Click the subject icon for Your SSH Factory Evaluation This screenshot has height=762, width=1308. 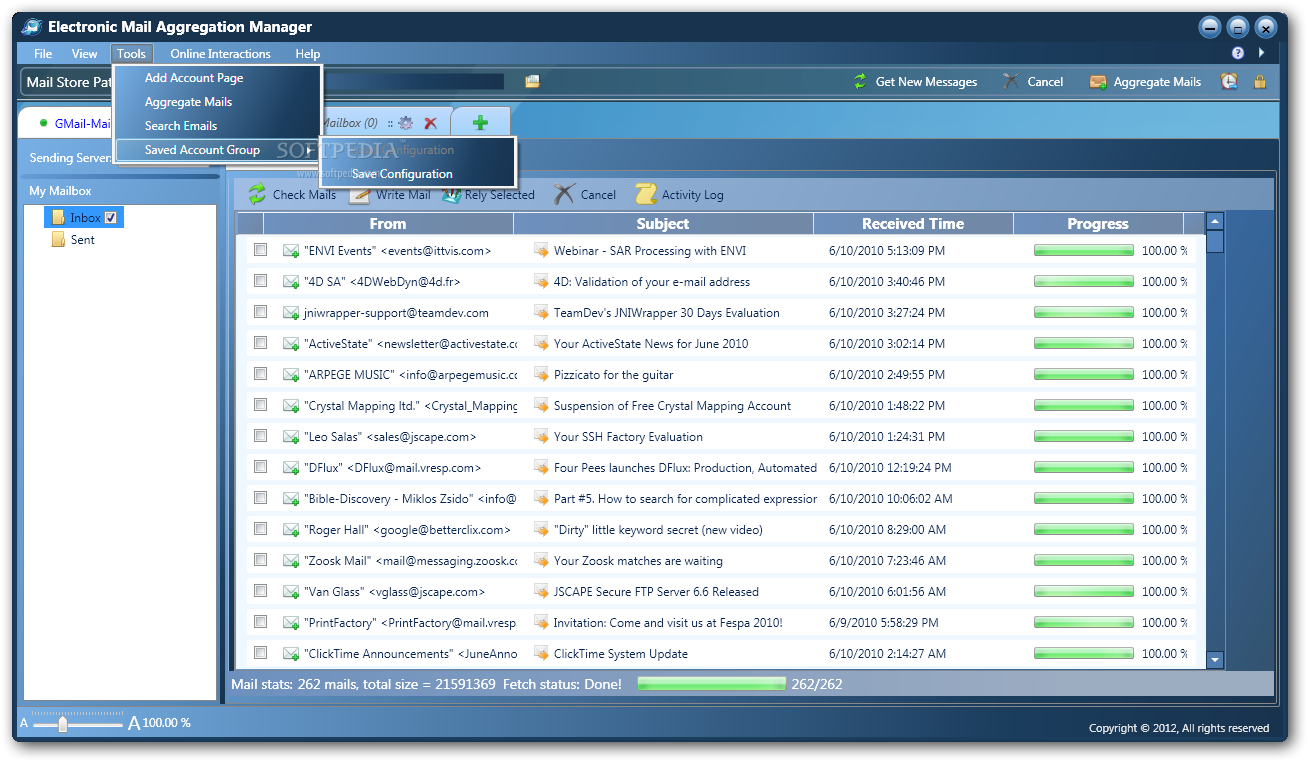541,437
